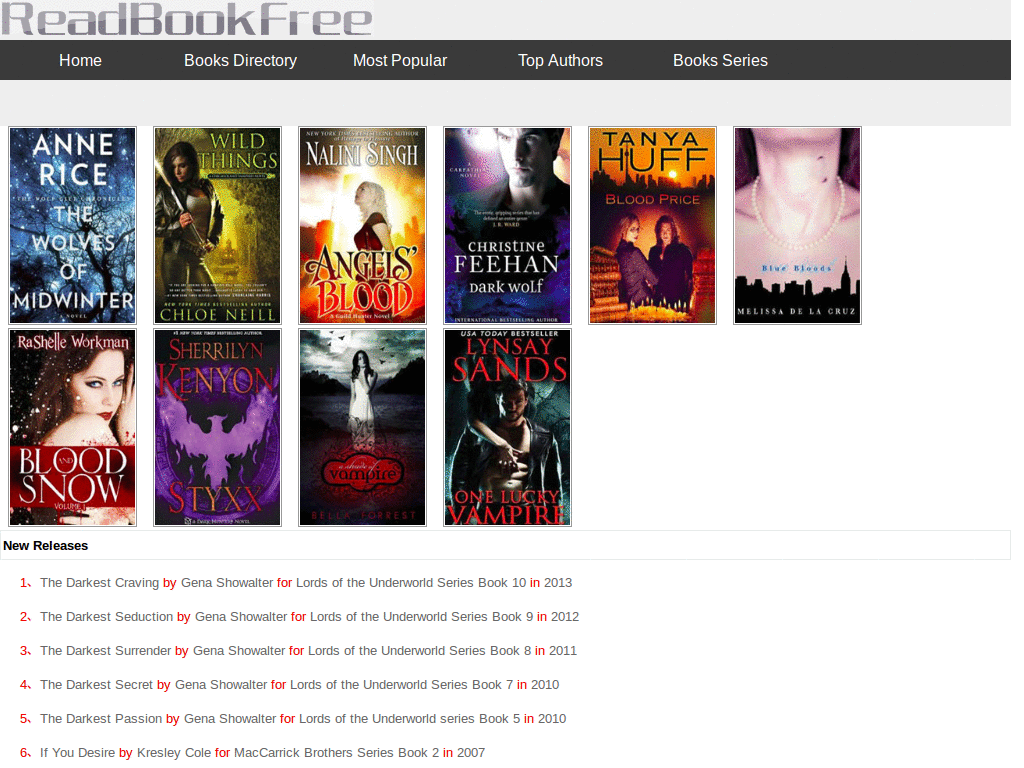Navigate to the Books Series menu item
Image resolution: width=1024 pixels, height=768 pixels.
[720, 60]
